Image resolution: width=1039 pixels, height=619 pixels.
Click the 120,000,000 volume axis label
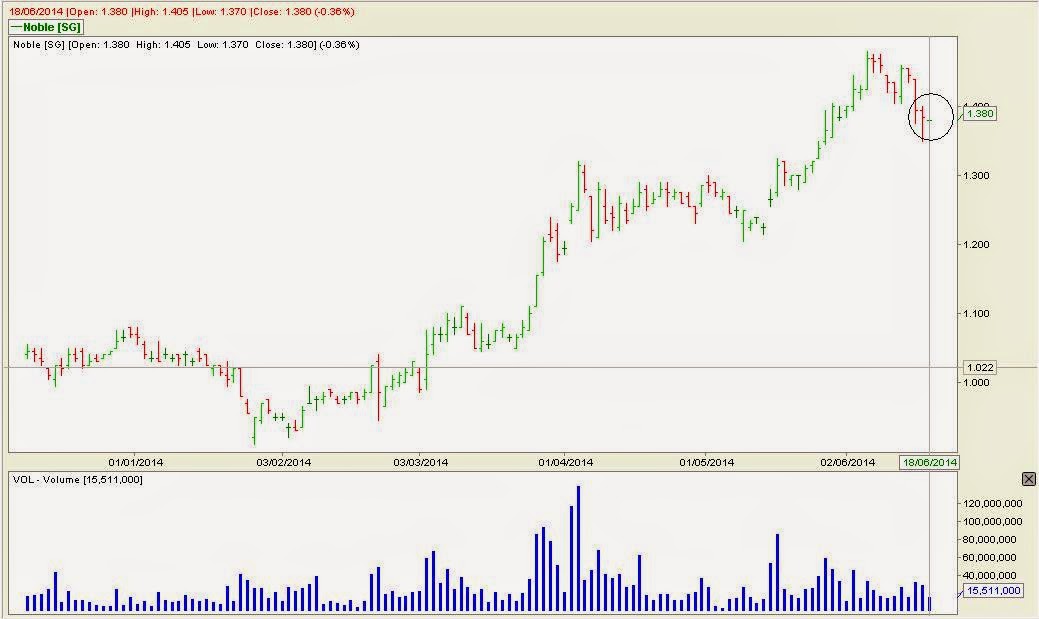(x=993, y=504)
